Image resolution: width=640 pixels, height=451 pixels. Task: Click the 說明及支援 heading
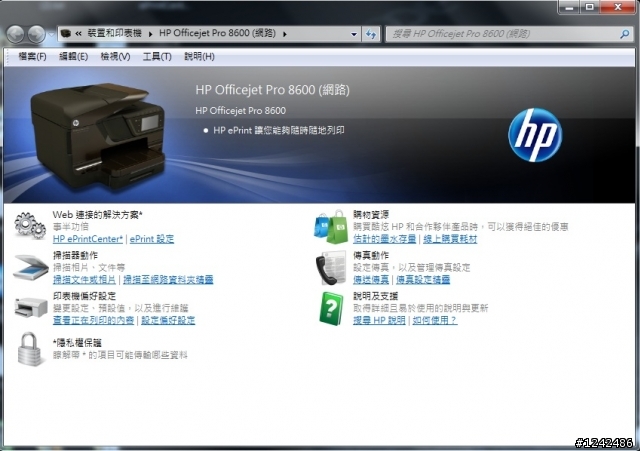click(376, 296)
